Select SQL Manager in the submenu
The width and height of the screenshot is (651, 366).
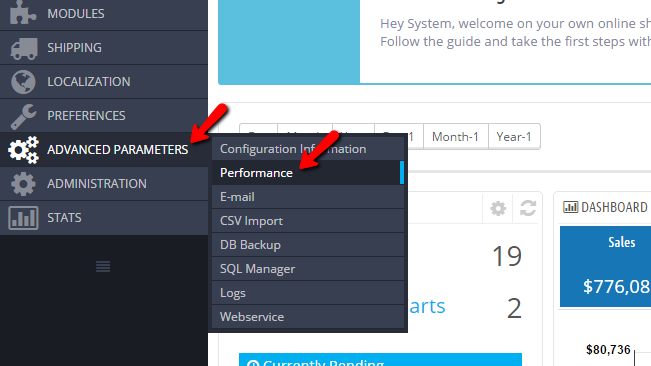click(x=308, y=269)
